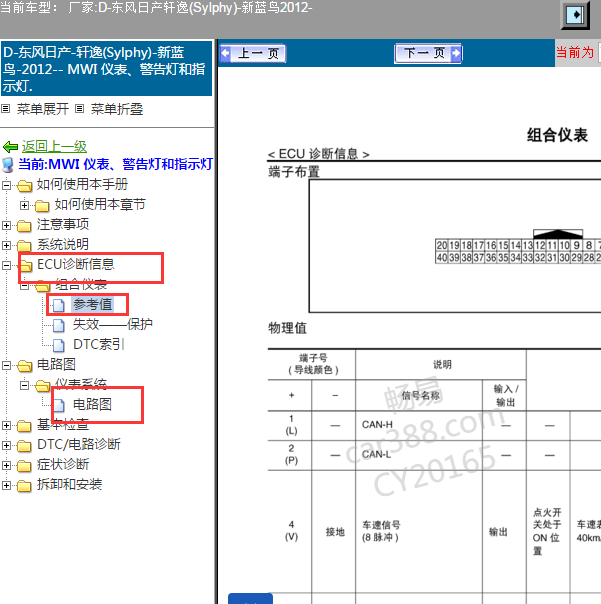Click the 菜单展开 expand menu option

(43, 109)
